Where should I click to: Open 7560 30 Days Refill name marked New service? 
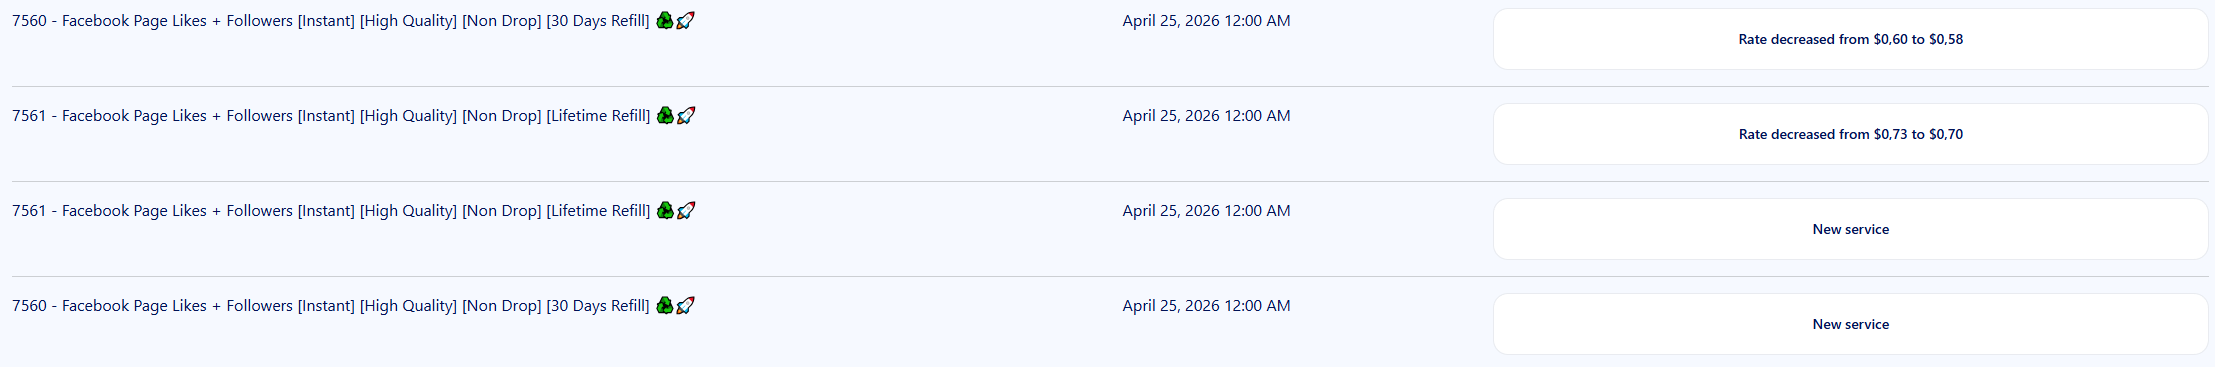(x=331, y=306)
